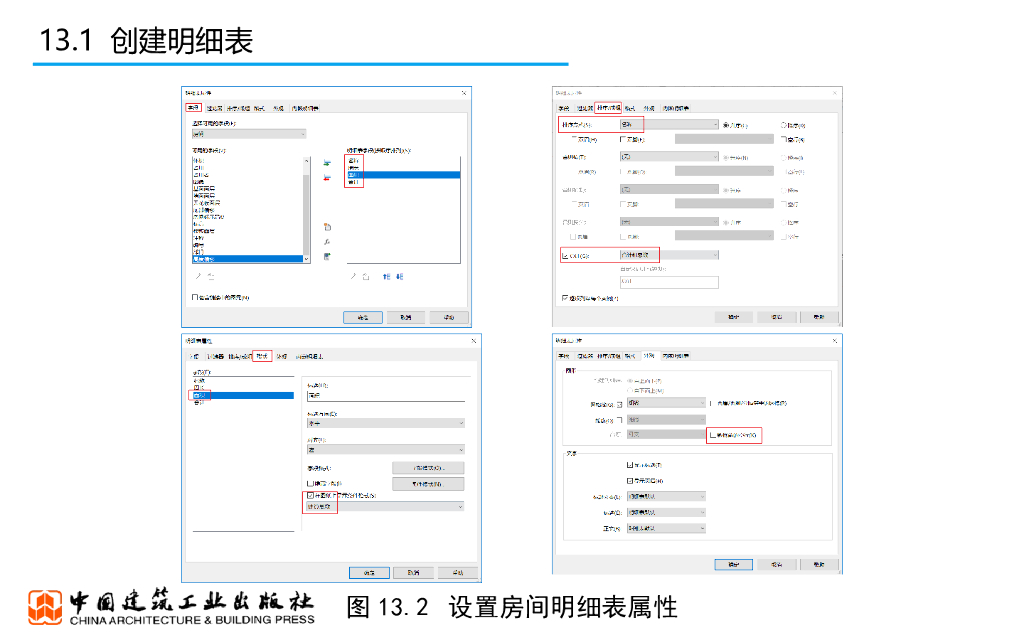Click the Combine parameters icon in Fields dialog

pyautogui.click(x=327, y=257)
